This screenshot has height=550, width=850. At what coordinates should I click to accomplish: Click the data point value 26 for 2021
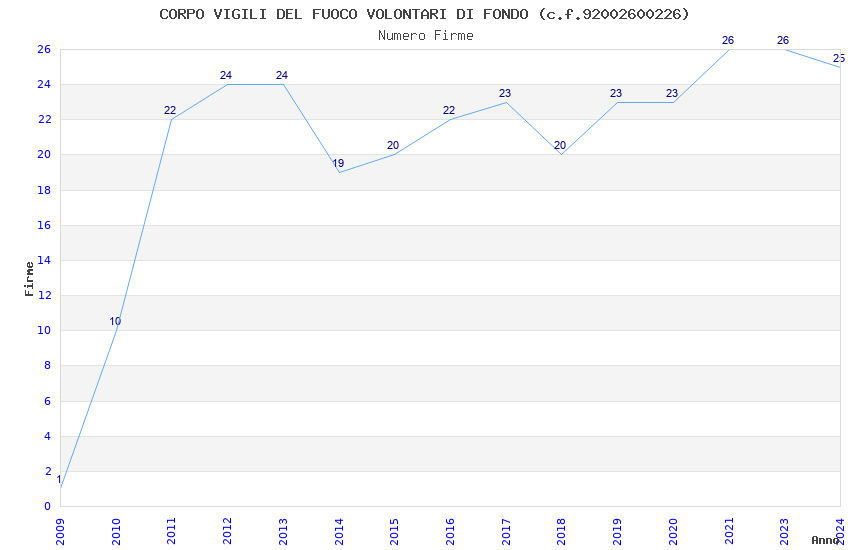[728, 40]
